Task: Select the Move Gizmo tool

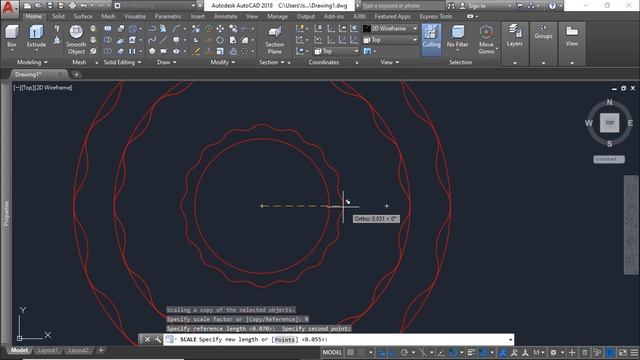Action: point(486,40)
